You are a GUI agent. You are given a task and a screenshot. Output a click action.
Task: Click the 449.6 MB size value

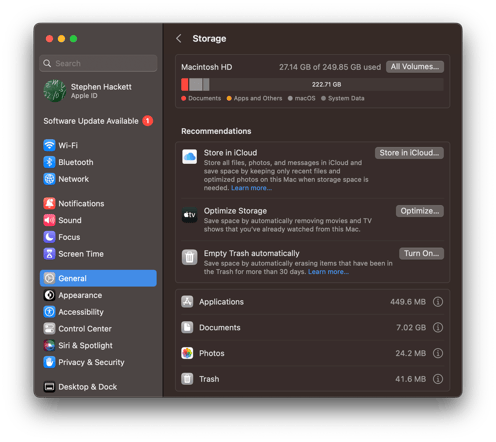point(408,302)
